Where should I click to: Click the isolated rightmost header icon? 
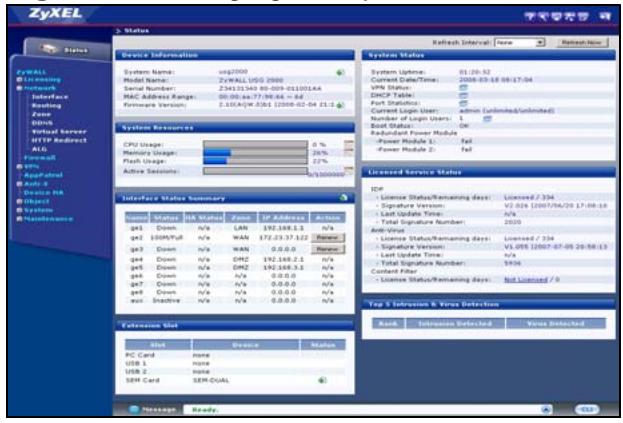605,16
